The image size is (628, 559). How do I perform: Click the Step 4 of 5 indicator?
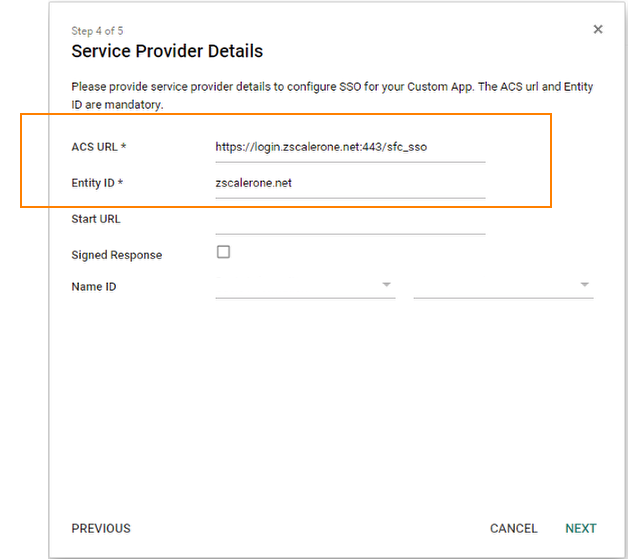[x=97, y=31]
